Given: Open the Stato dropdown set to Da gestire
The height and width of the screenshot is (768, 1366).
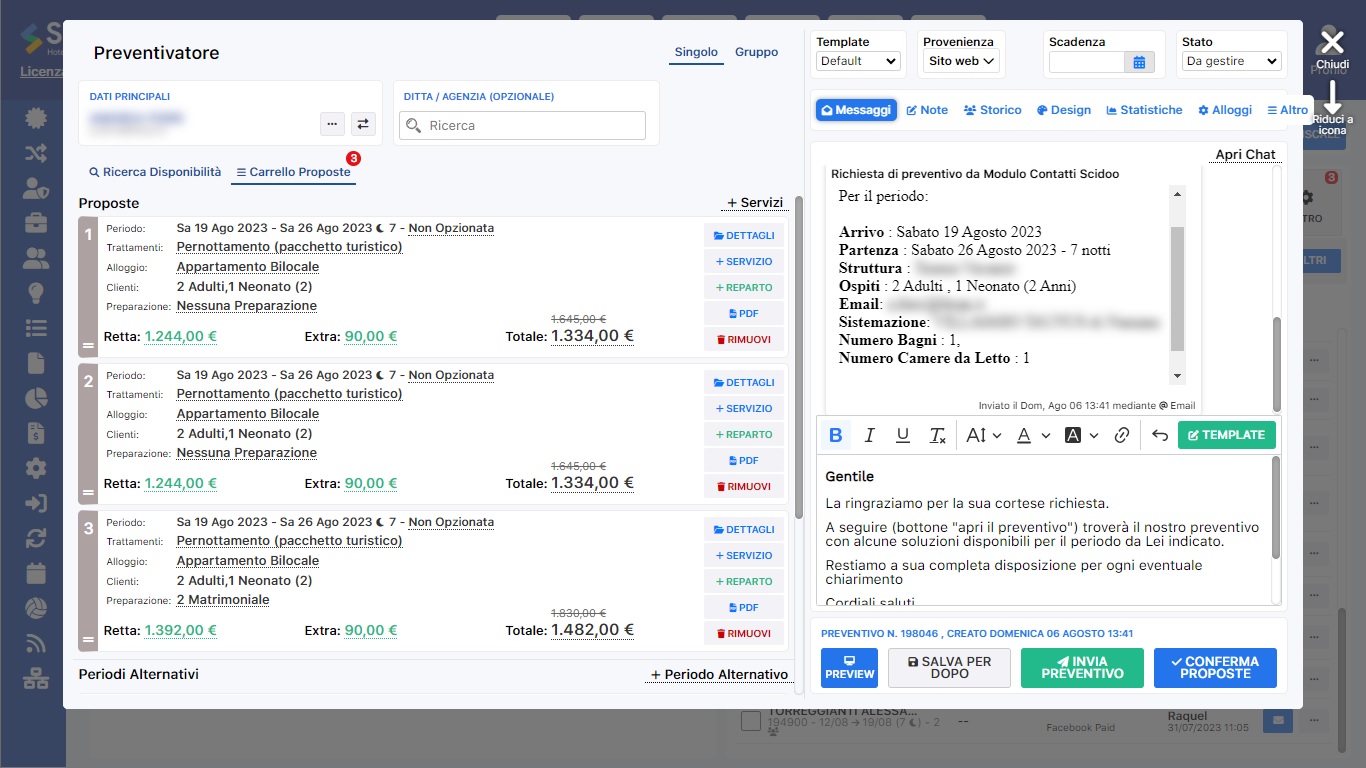Looking at the screenshot, I should 1231,61.
